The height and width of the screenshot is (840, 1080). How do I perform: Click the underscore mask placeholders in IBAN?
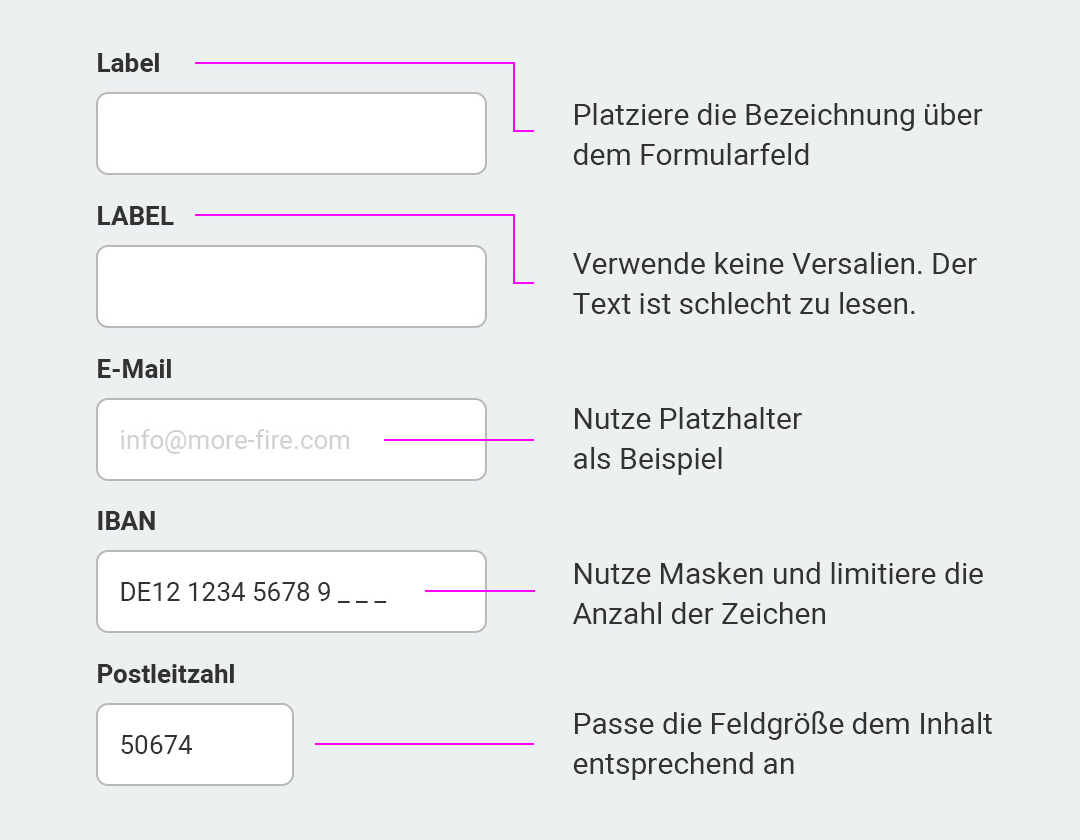pos(362,600)
